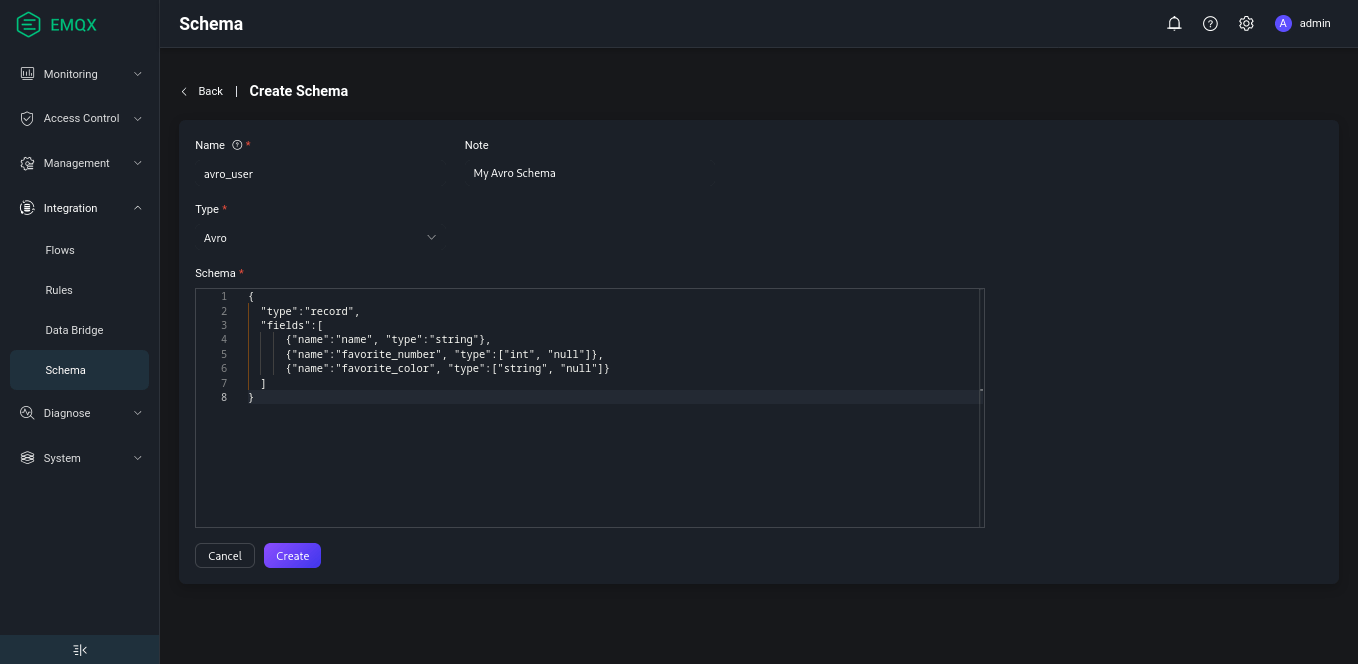Select Rules under Integration
Screen dimensions: 1358x664
pyautogui.click(x=59, y=290)
